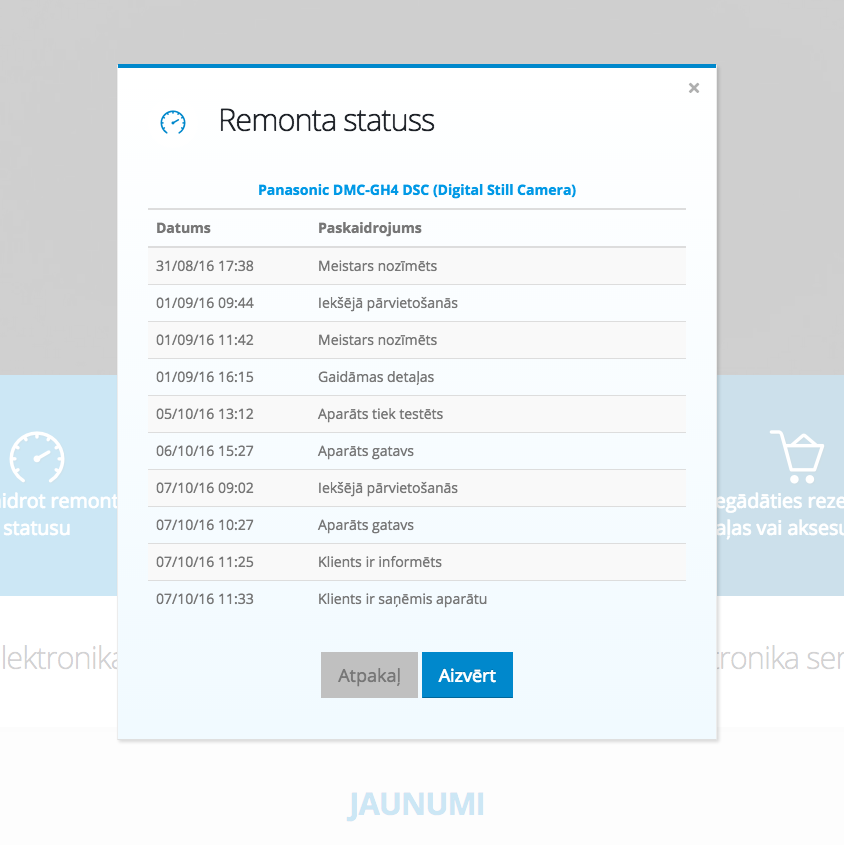
Task: Select the date 07/10/16 10:27
Action: coord(205,525)
